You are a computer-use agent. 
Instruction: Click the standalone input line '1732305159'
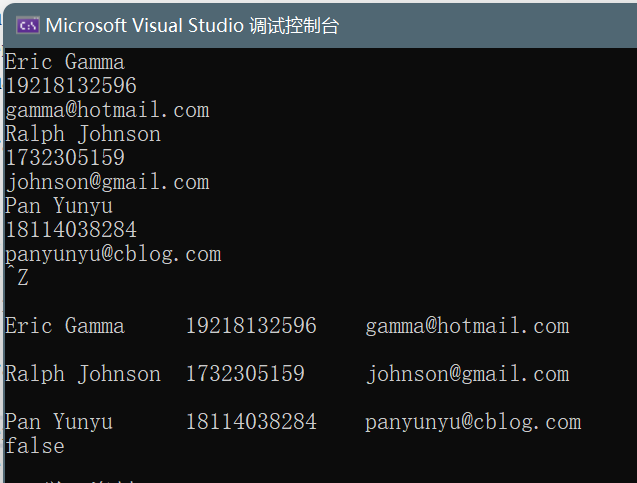pyautogui.click(x=65, y=158)
